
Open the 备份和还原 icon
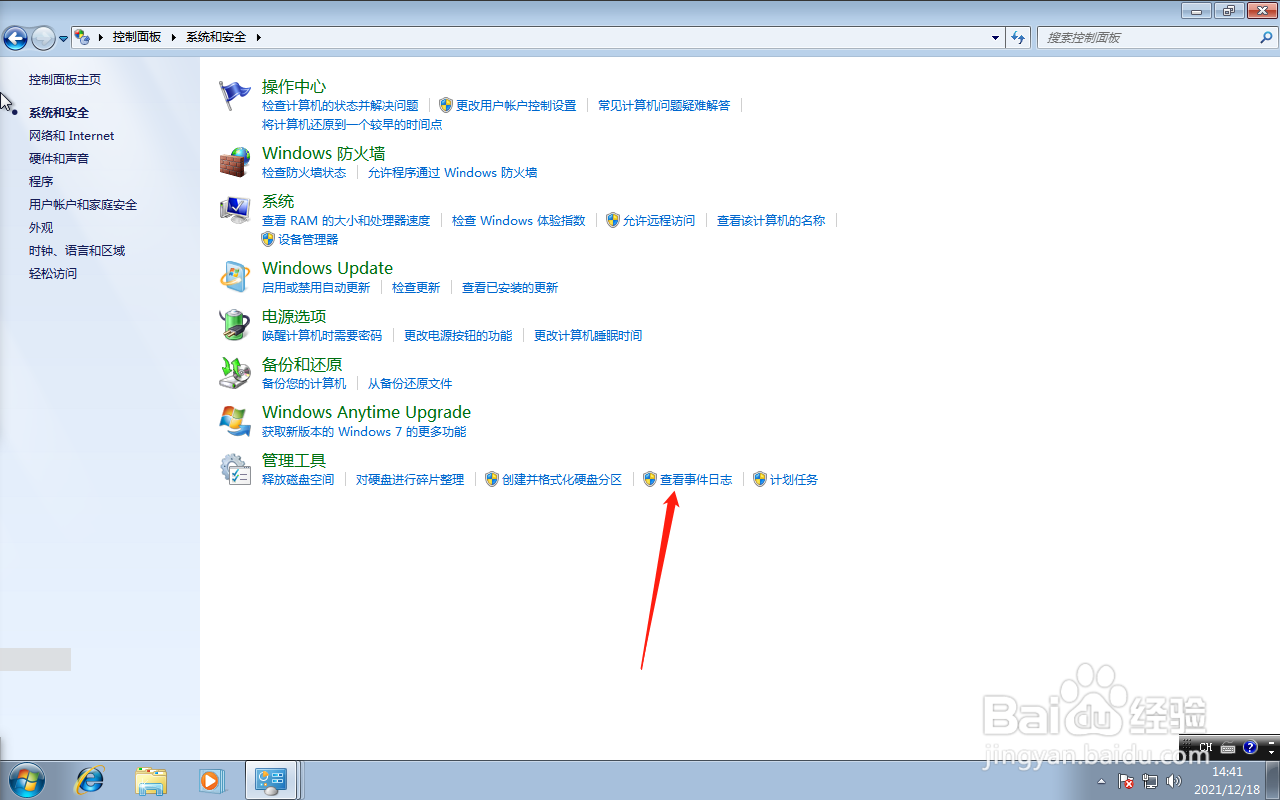point(235,373)
